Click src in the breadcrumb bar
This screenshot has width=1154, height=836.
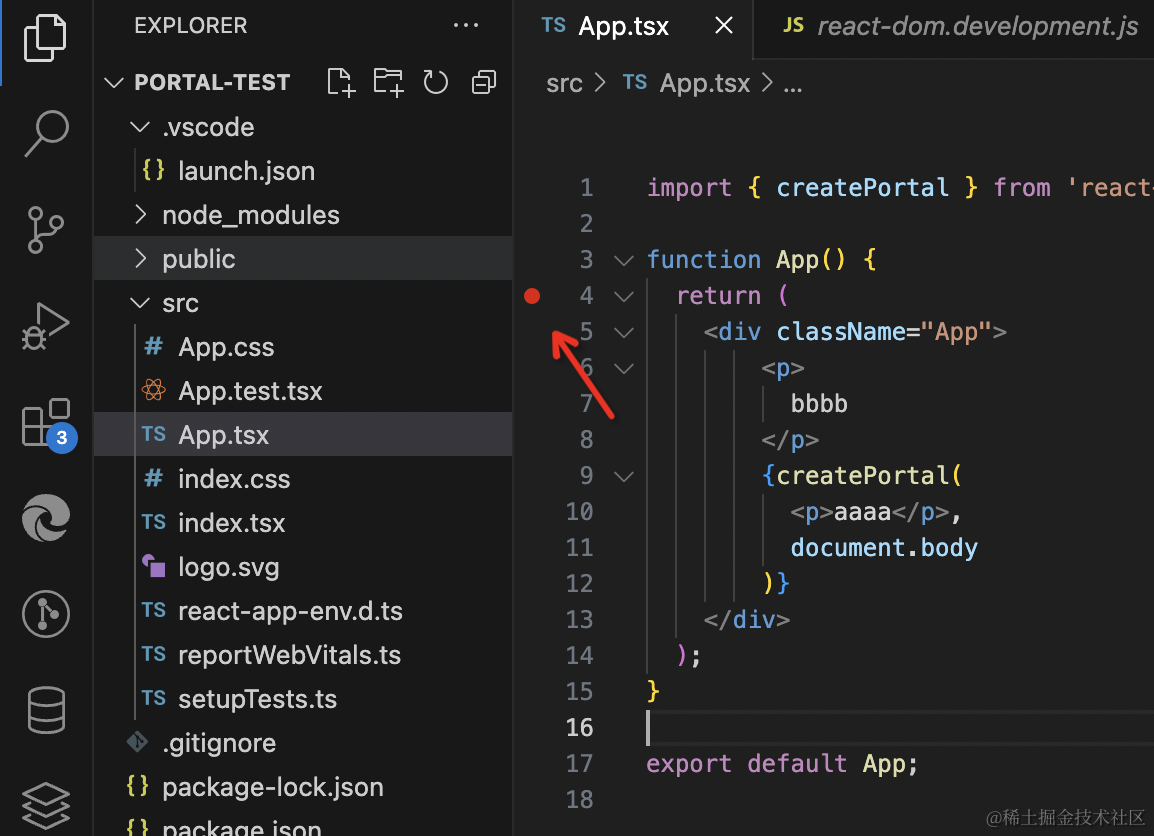pyautogui.click(x=564, y=83)
